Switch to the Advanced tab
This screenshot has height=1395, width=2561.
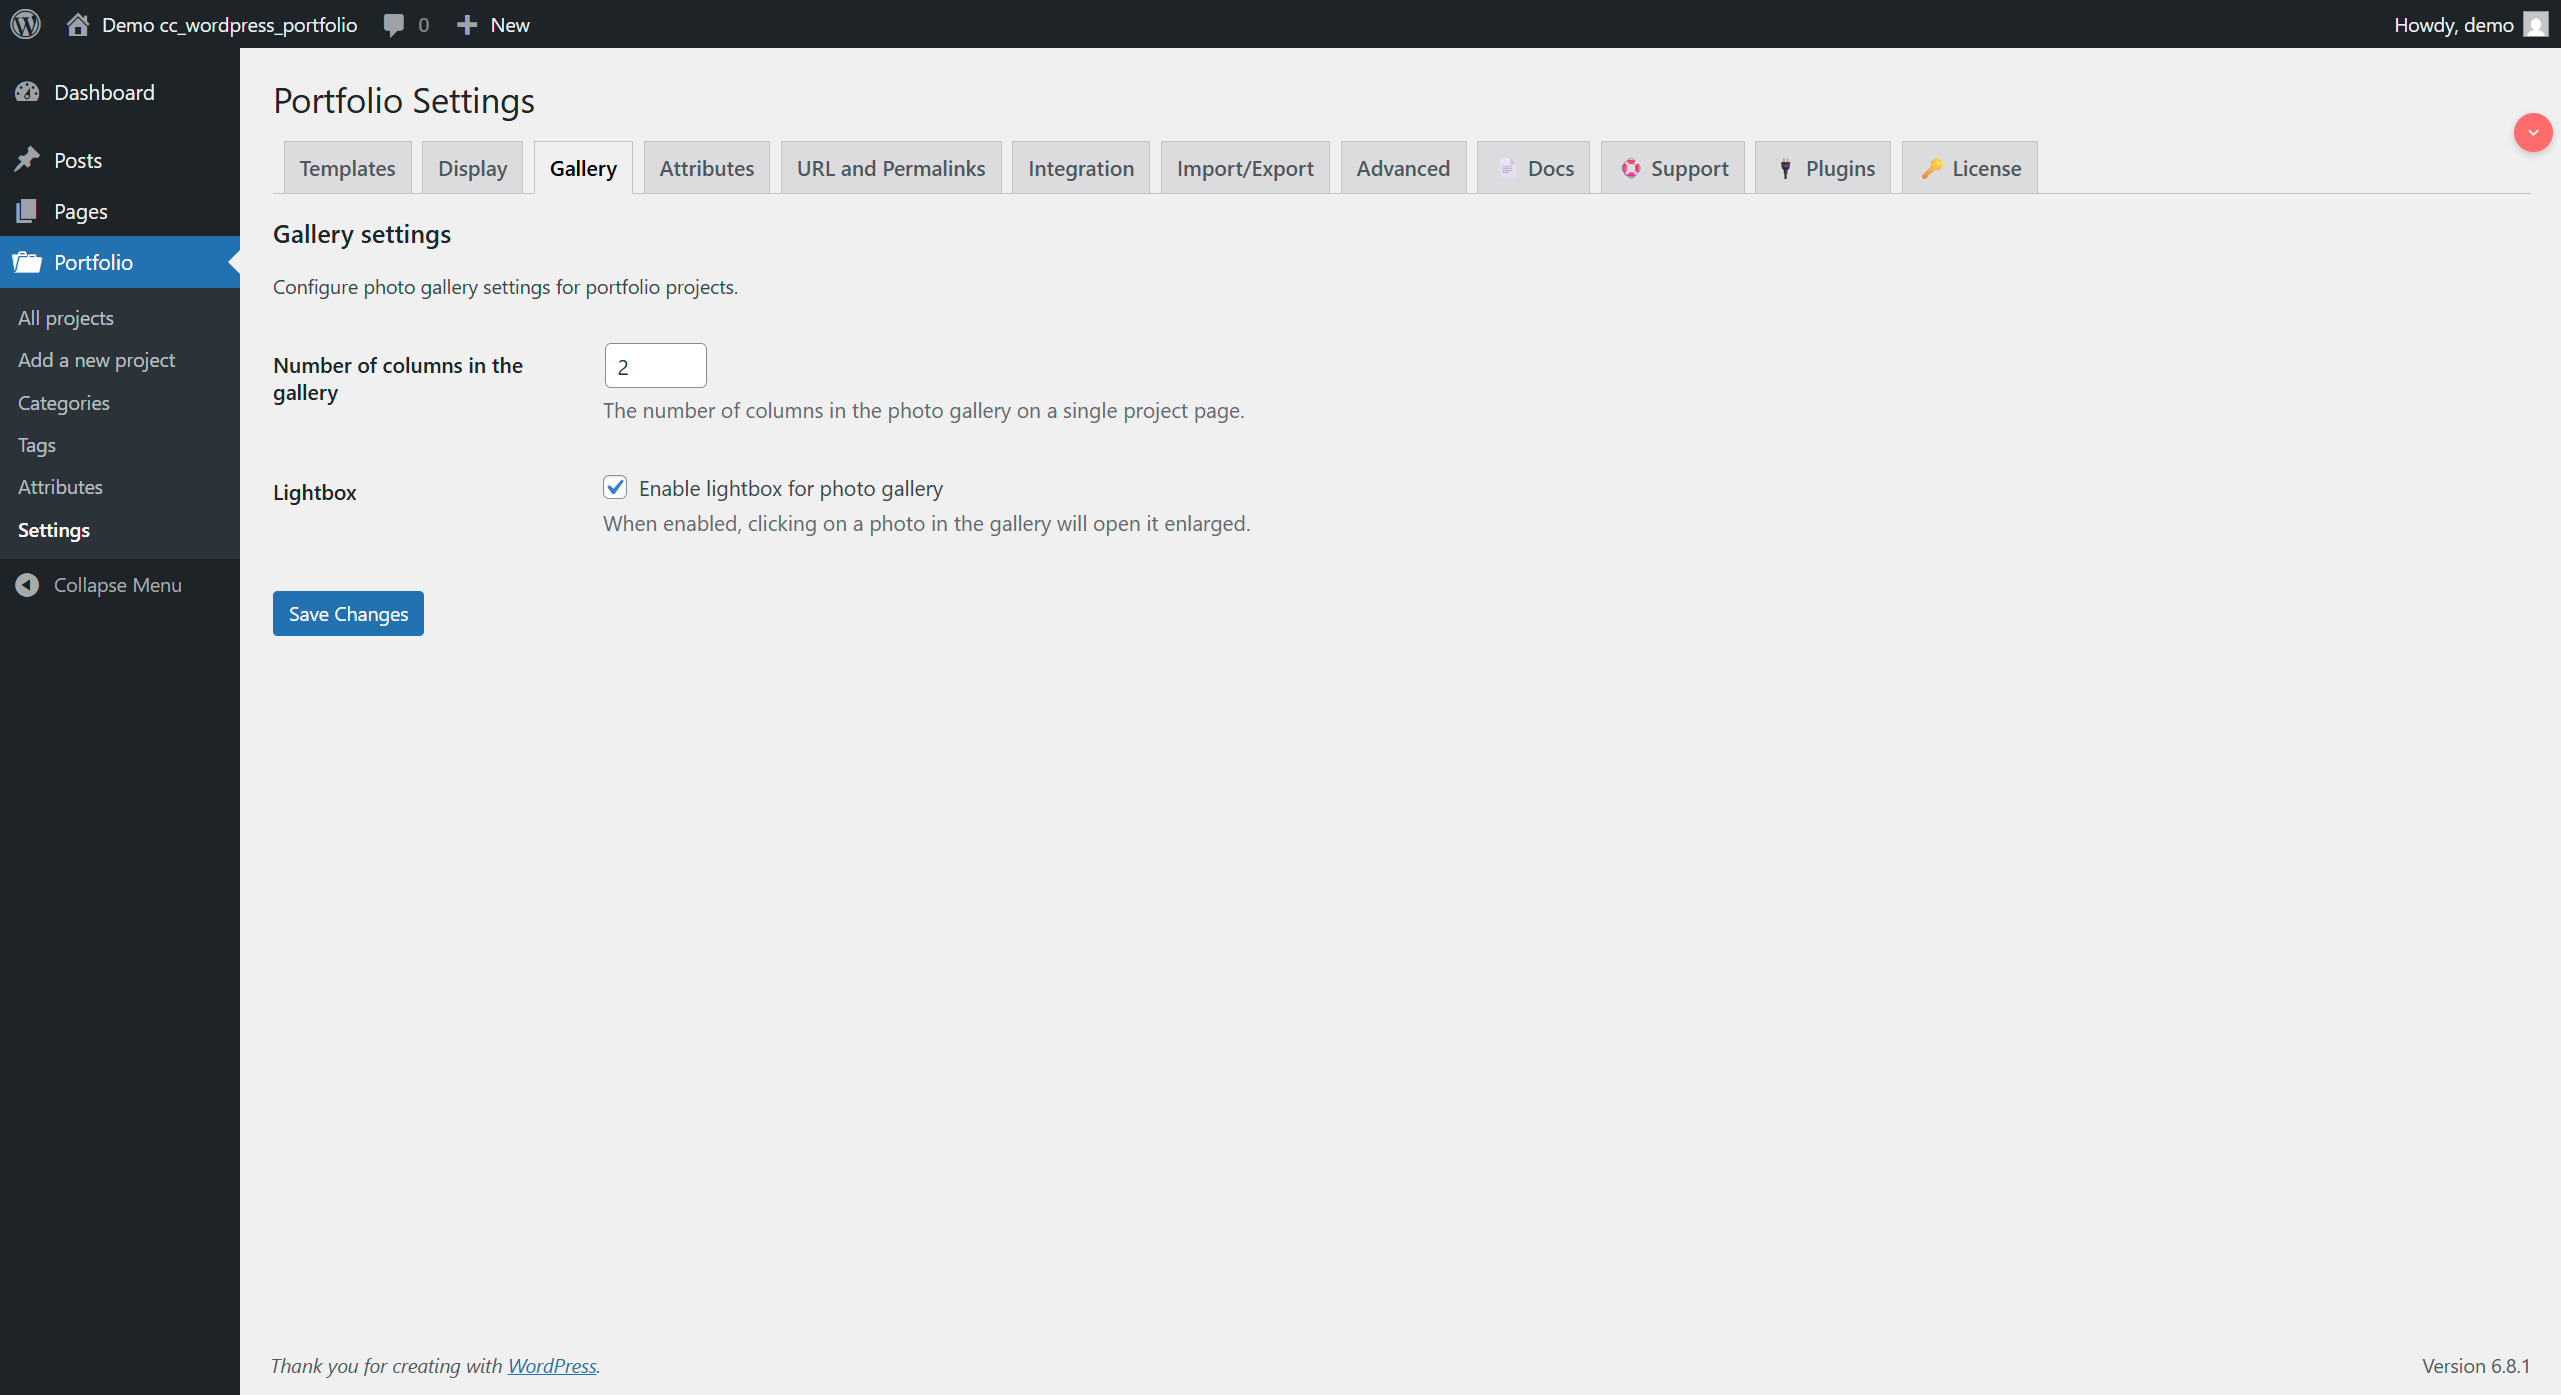[x=1403, y=168]
